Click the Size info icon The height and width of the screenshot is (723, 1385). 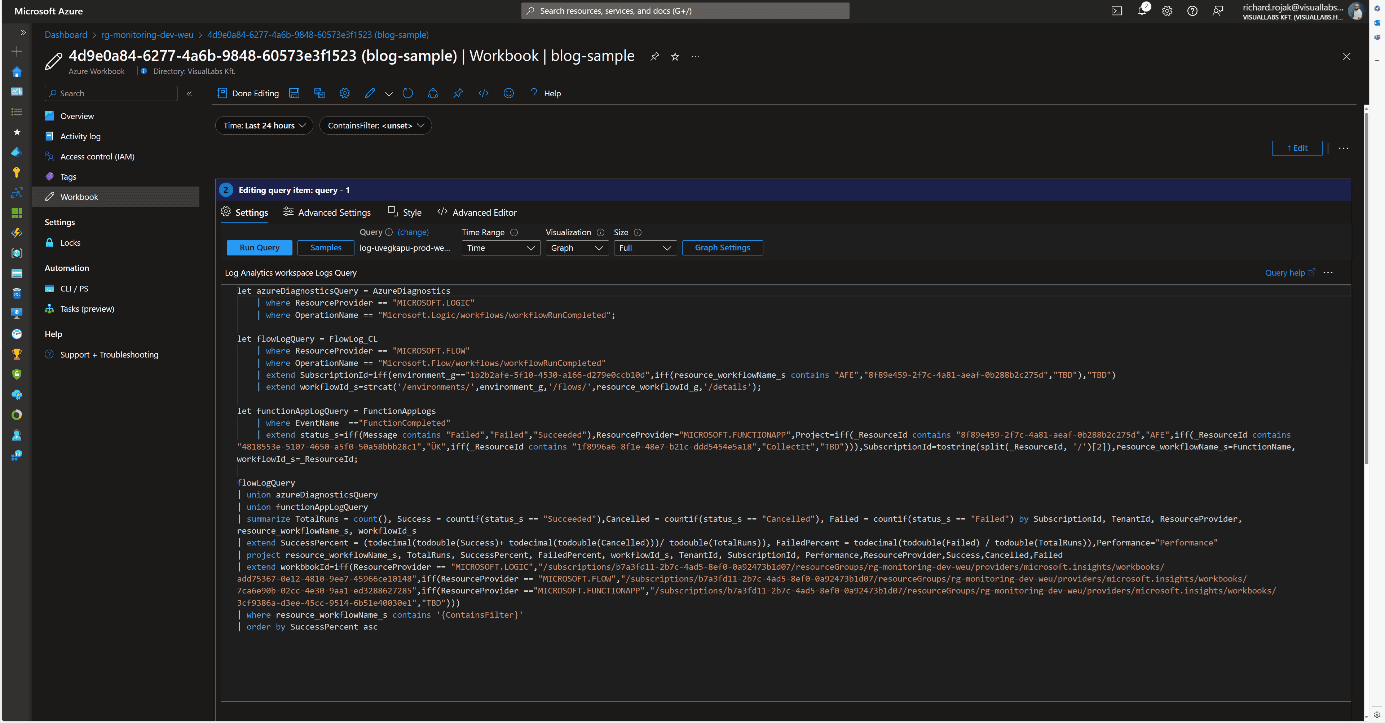(638, 232)
